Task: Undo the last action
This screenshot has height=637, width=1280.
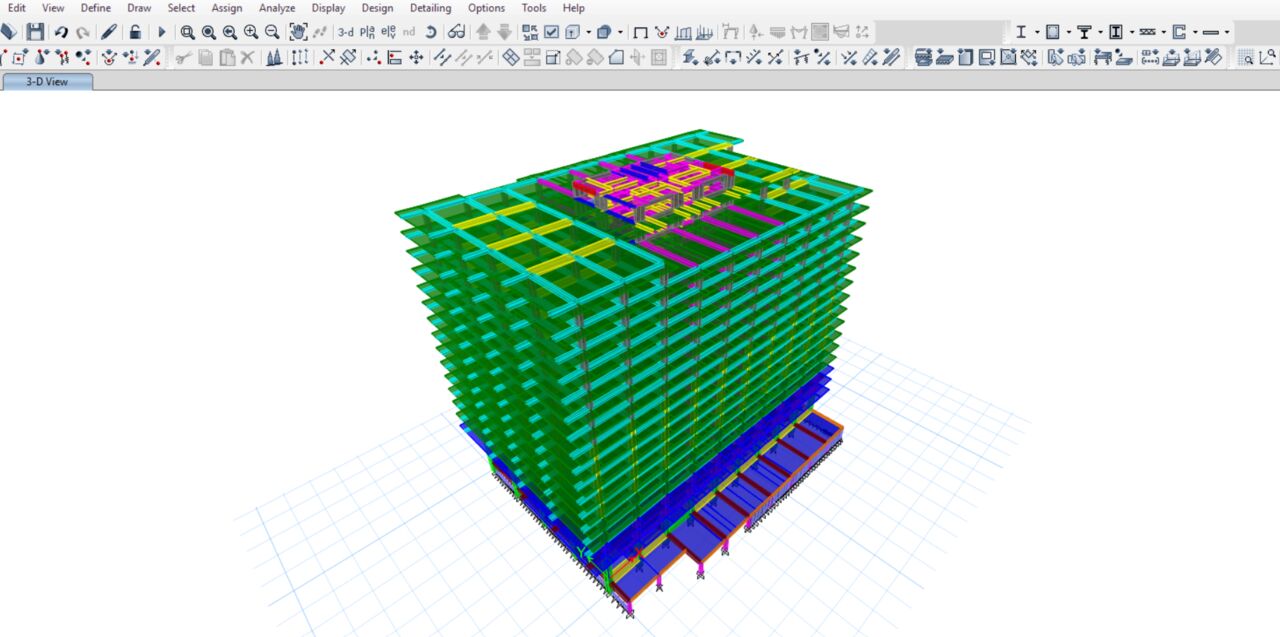Action: point(62,32)
